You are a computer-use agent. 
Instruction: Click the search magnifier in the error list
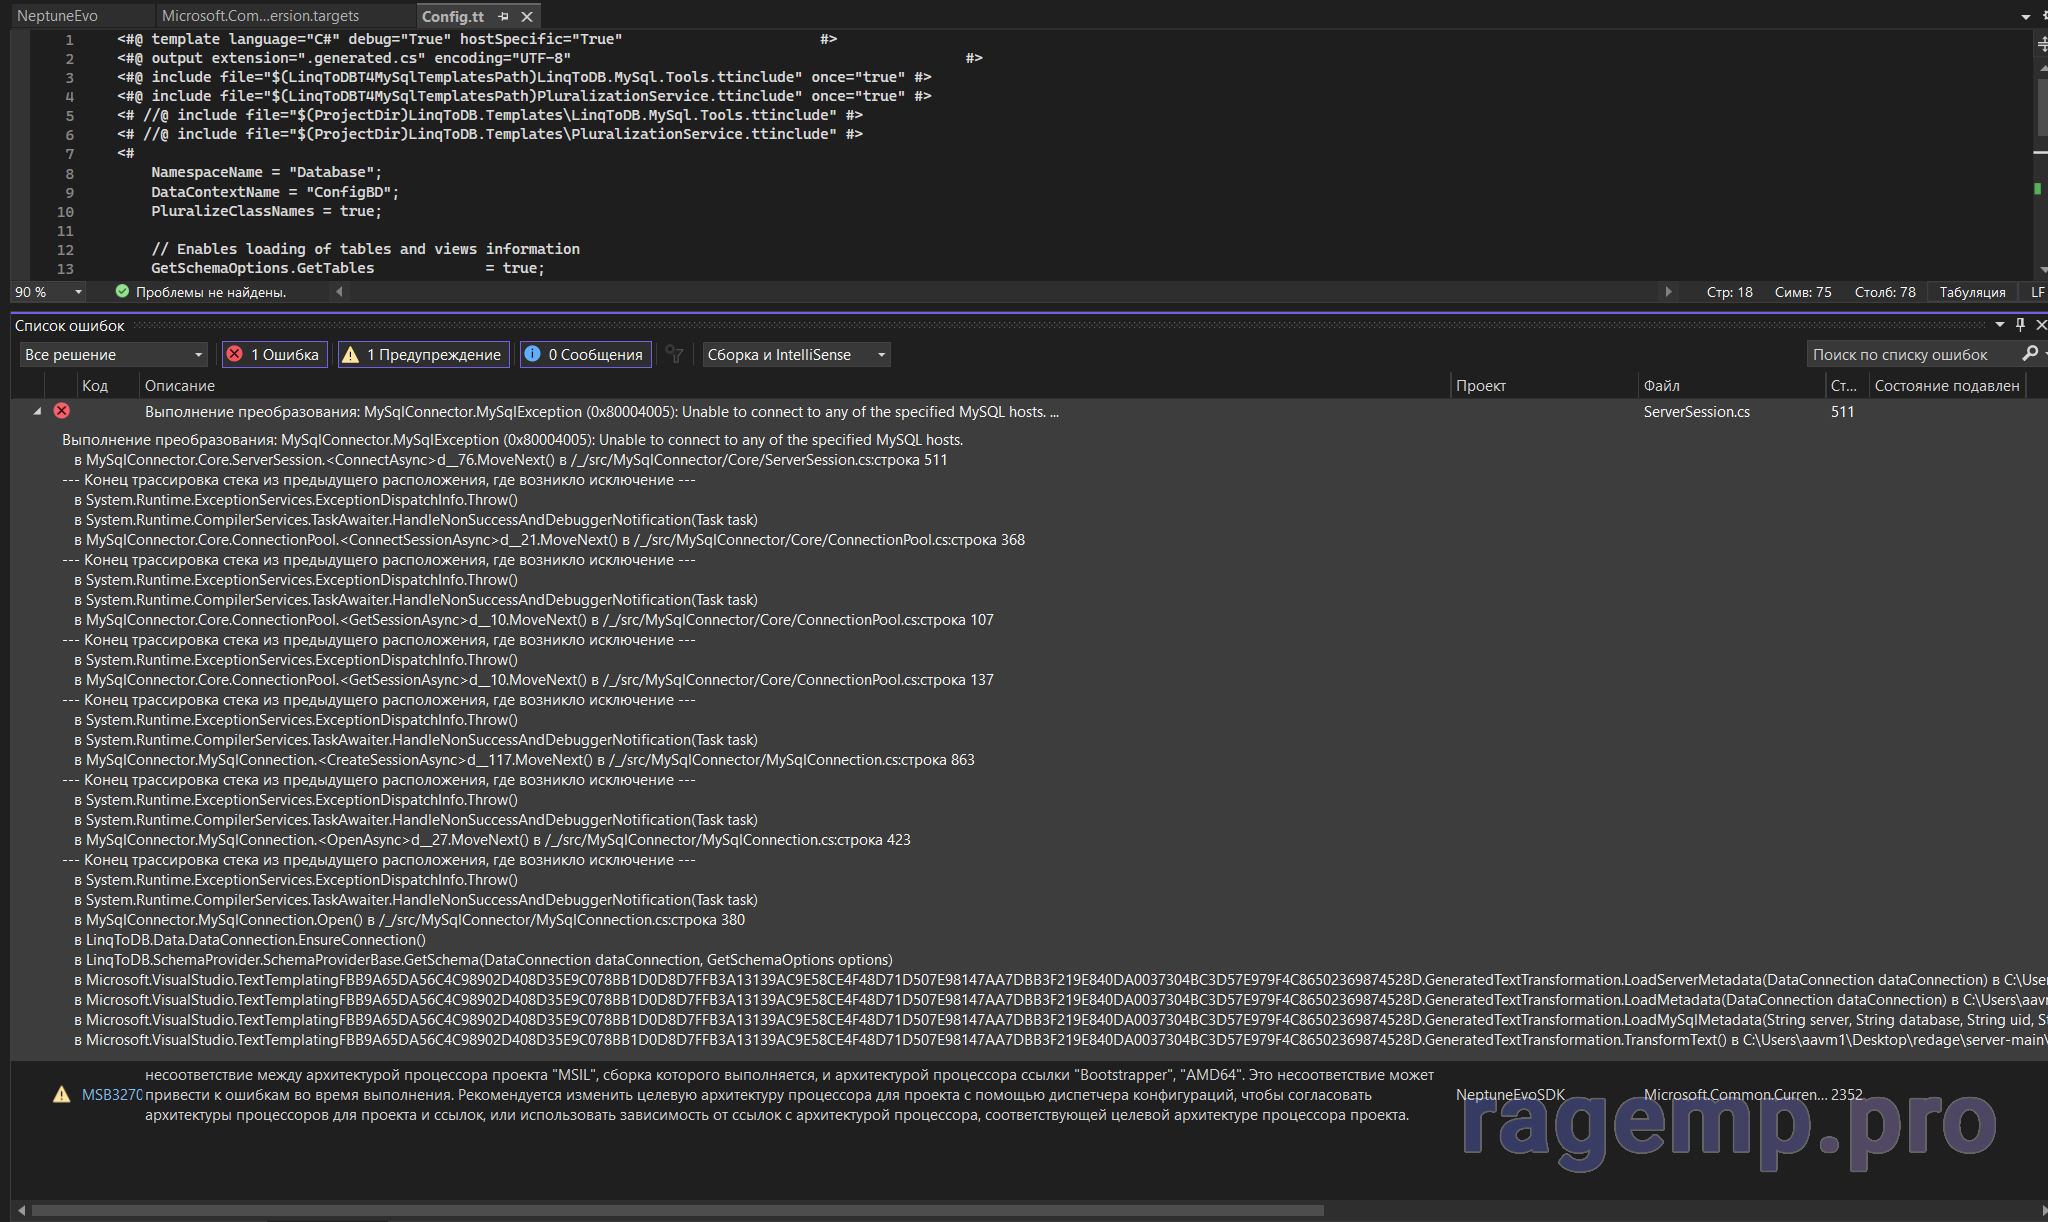(2029, 354)
